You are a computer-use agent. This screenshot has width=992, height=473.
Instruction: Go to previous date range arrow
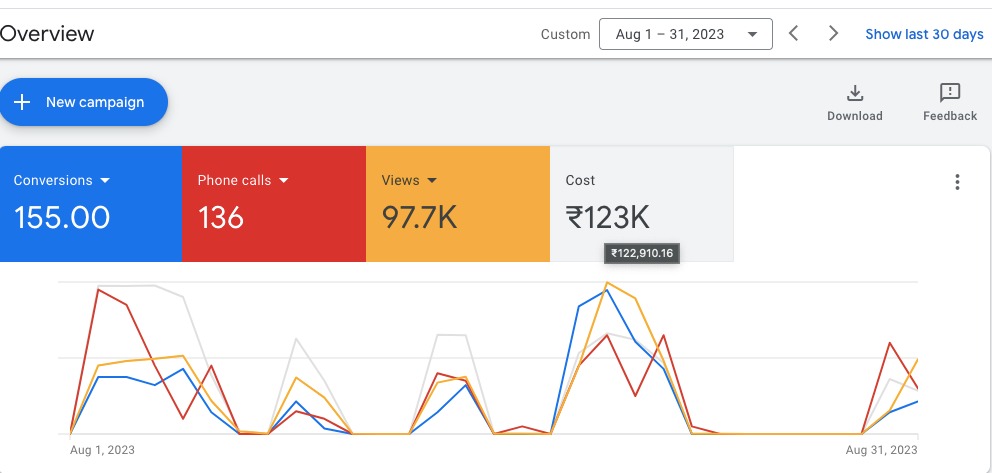coord(793,34)
